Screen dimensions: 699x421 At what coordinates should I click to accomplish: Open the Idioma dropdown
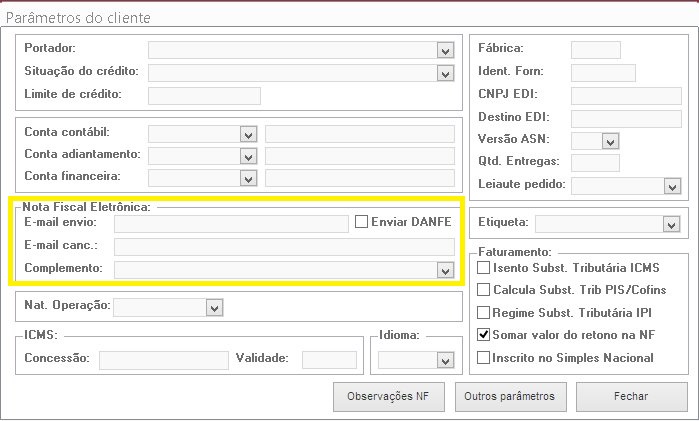445,360
